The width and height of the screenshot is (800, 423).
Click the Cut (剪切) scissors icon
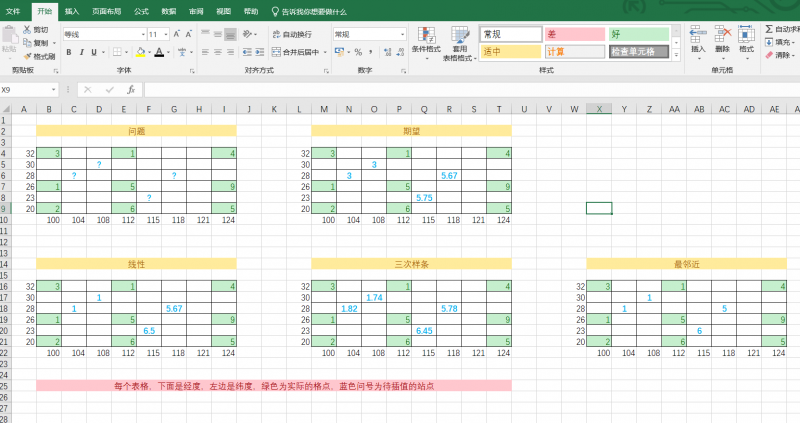point(27,30)
